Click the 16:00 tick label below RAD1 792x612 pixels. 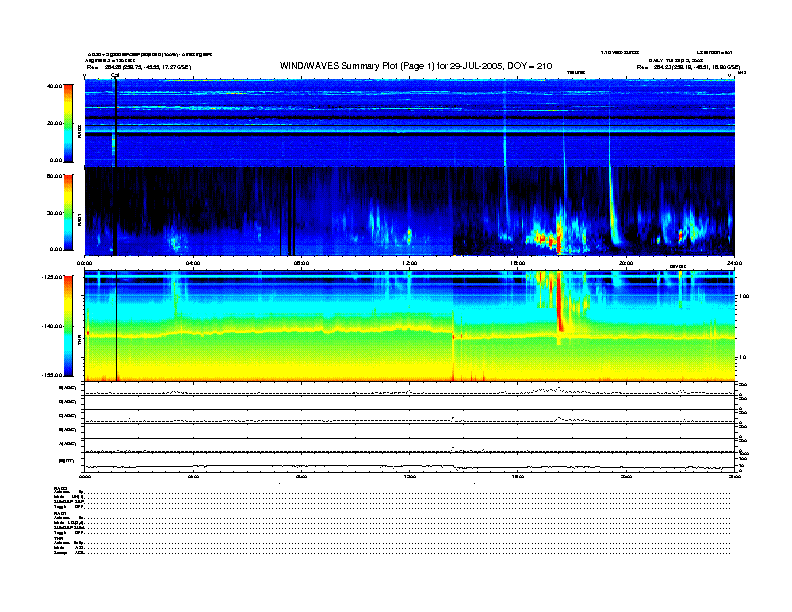point(518,263)
